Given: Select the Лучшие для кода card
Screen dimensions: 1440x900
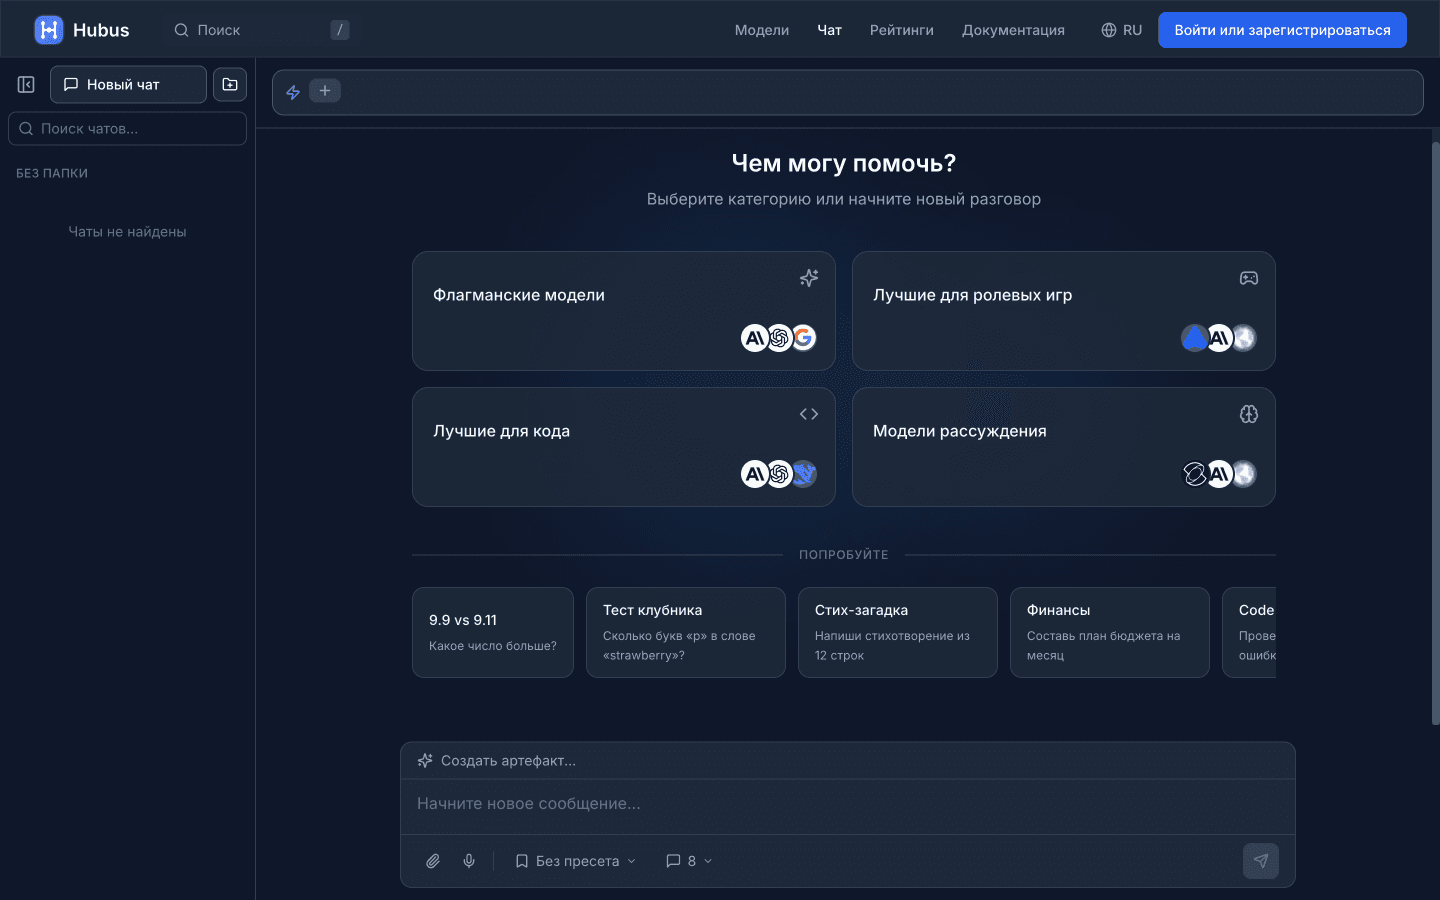Looking at the screenshot, I should point(624,447).
